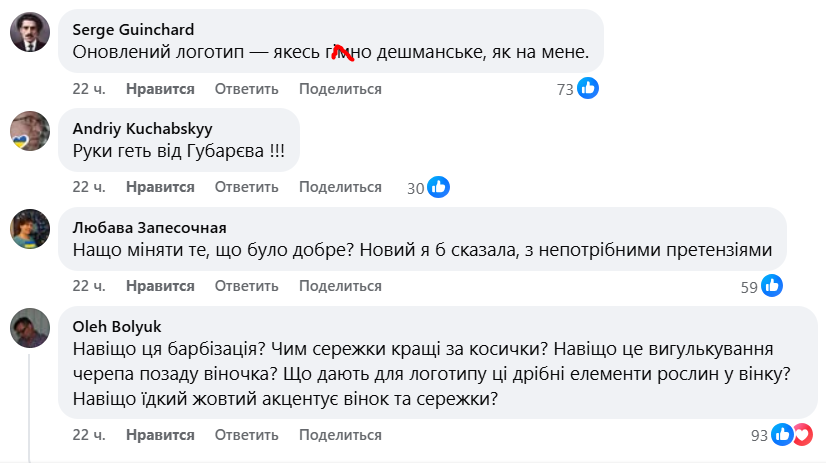Share Andriy Kuchabskyy's comment via Поделиться
This screenshot has height=463, width=826.
click(340, 187)
